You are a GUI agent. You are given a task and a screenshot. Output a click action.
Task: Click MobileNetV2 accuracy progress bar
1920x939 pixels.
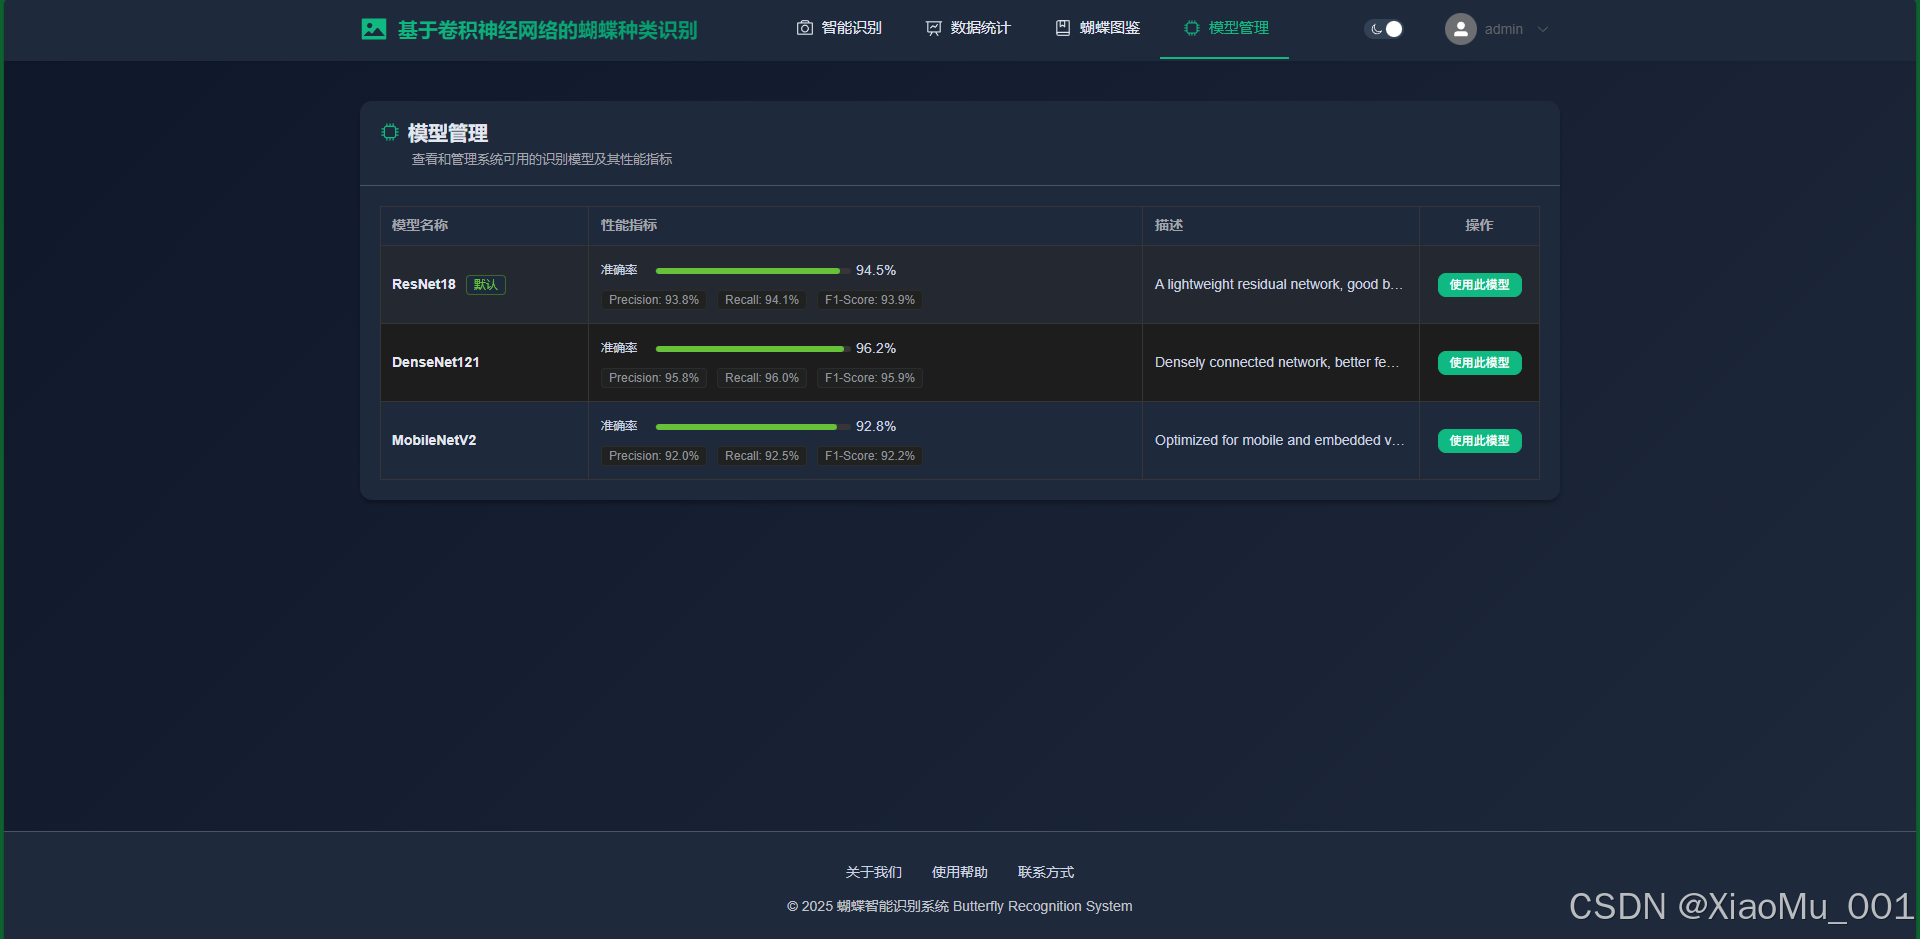click(x=753, y=427)
